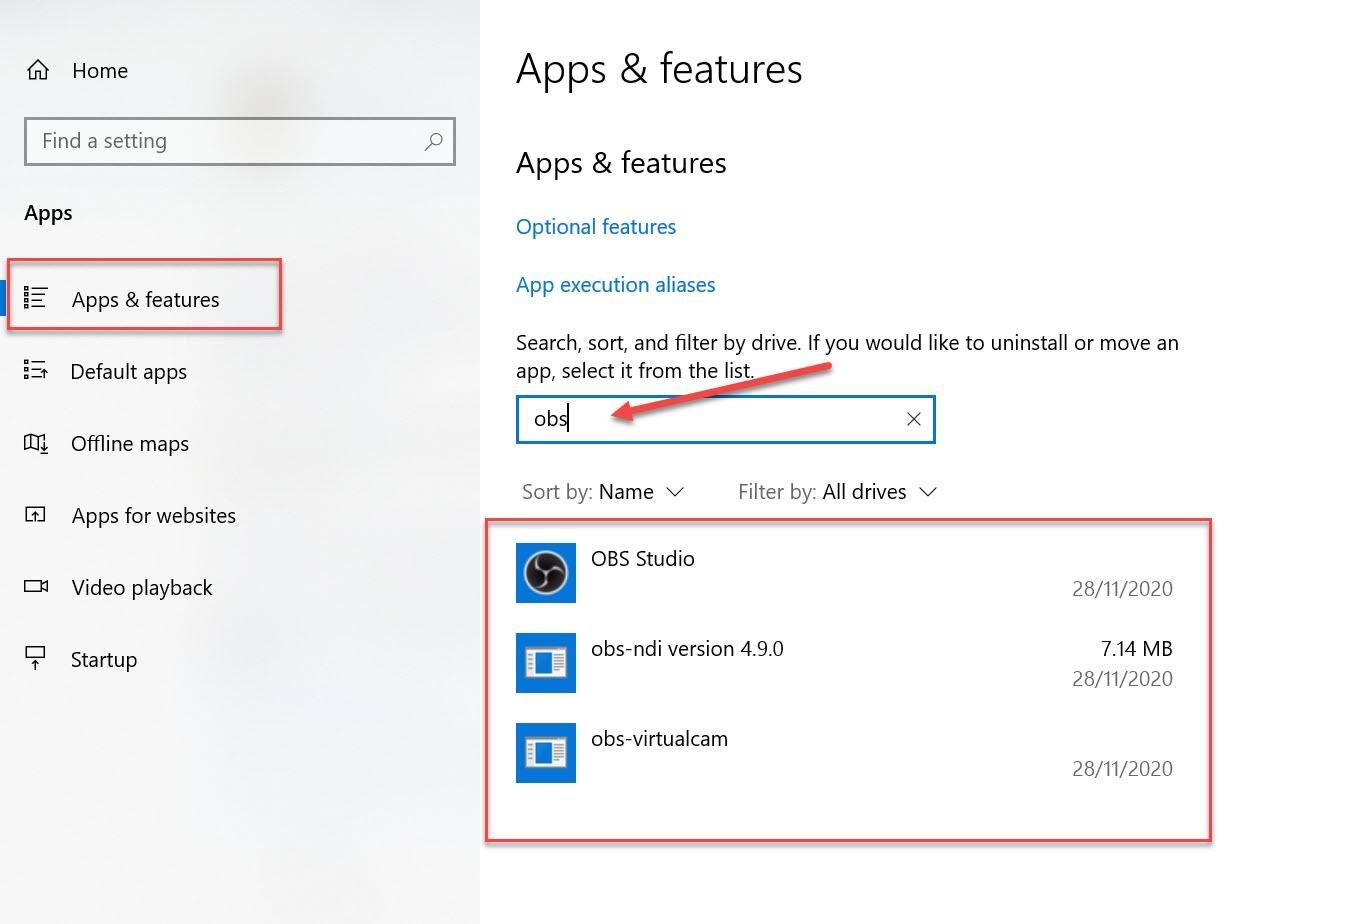Open the Sort by Name dropdown

tap(603, 492)
